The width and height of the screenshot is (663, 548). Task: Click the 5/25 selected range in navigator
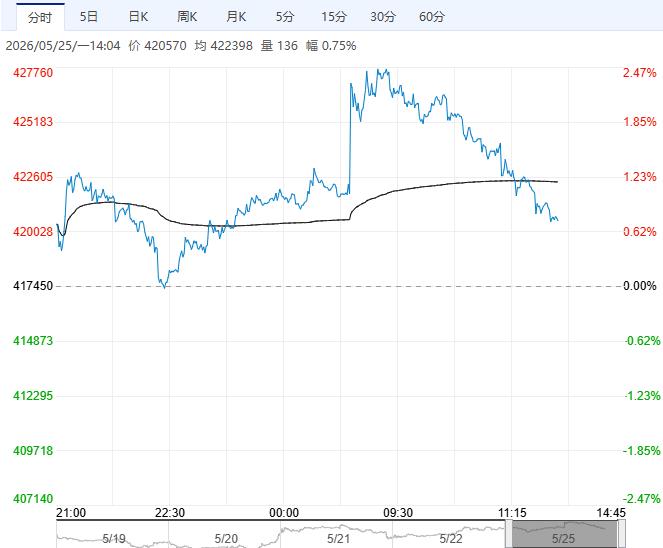click(565, 534)
